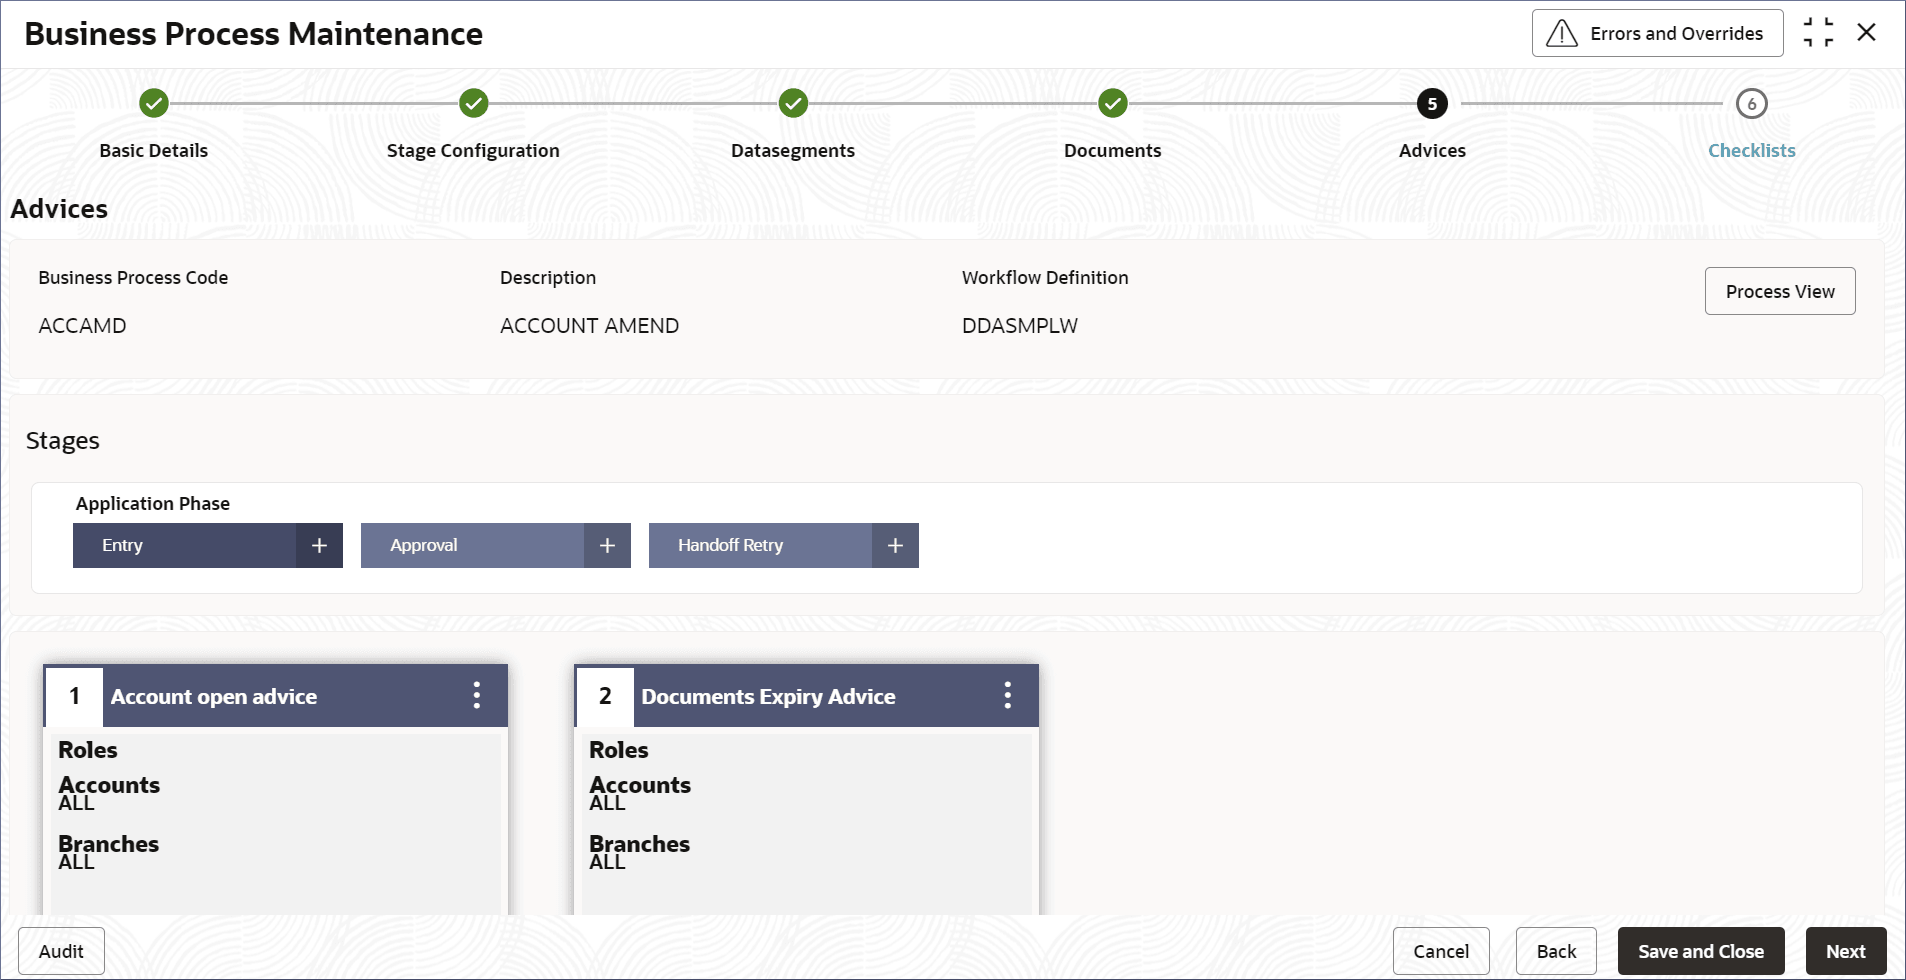1906x980 pixels.
Task: Click the collapse window icon
Action: point(1818,33)
